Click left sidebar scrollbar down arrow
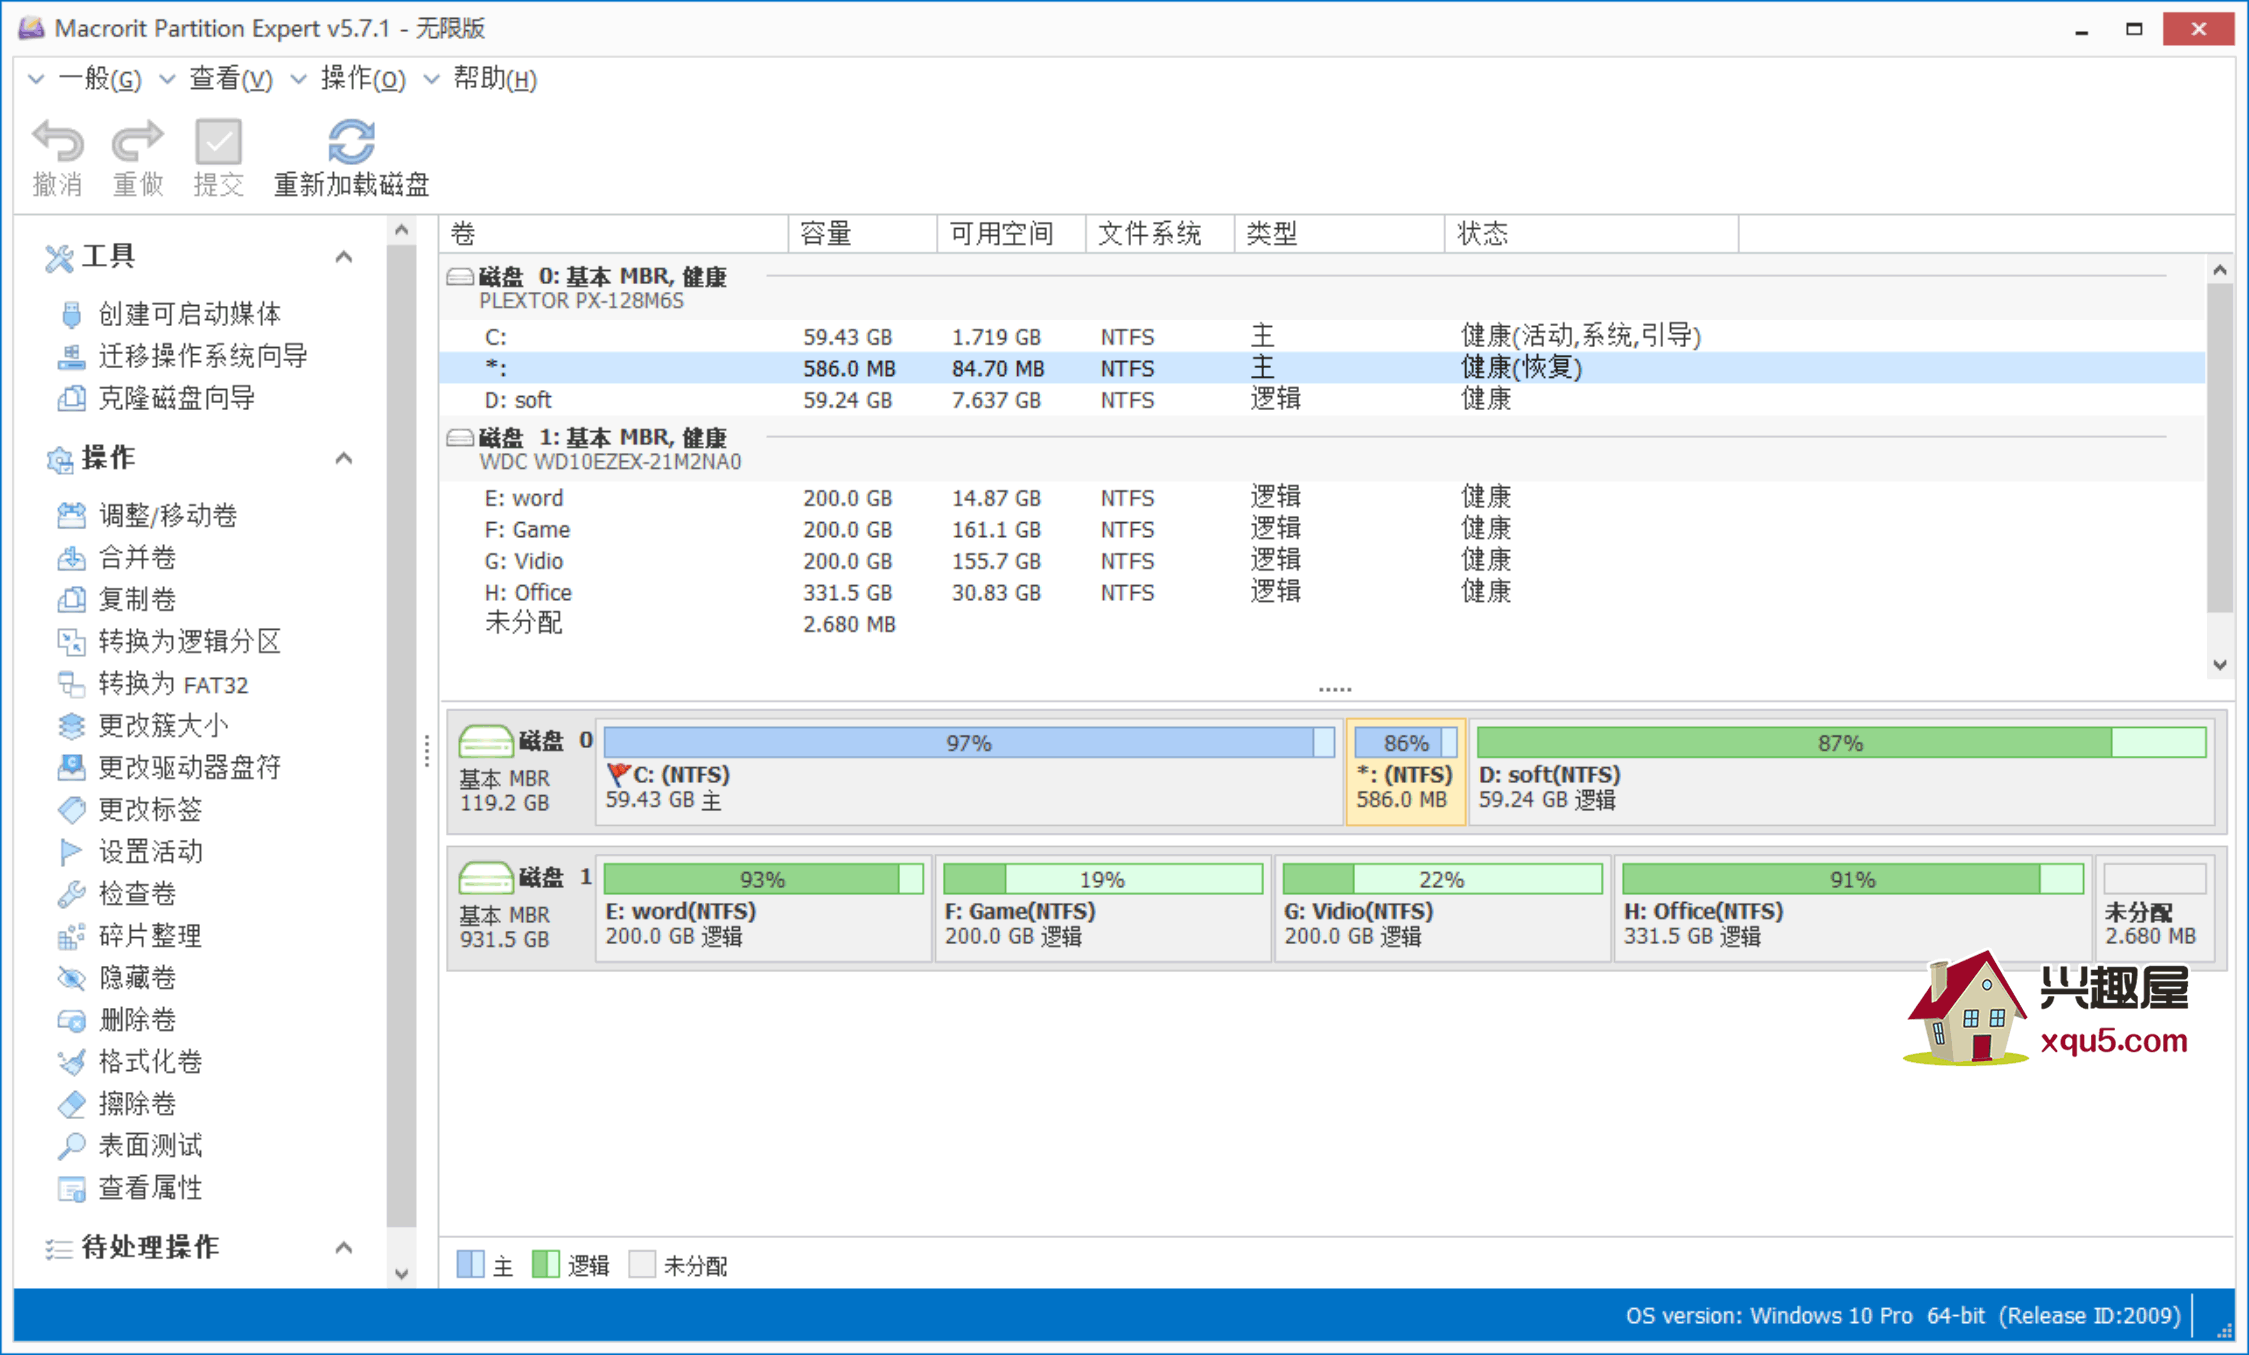Viewport: 2249px width, 1355px height. (x=401, y=1274)
